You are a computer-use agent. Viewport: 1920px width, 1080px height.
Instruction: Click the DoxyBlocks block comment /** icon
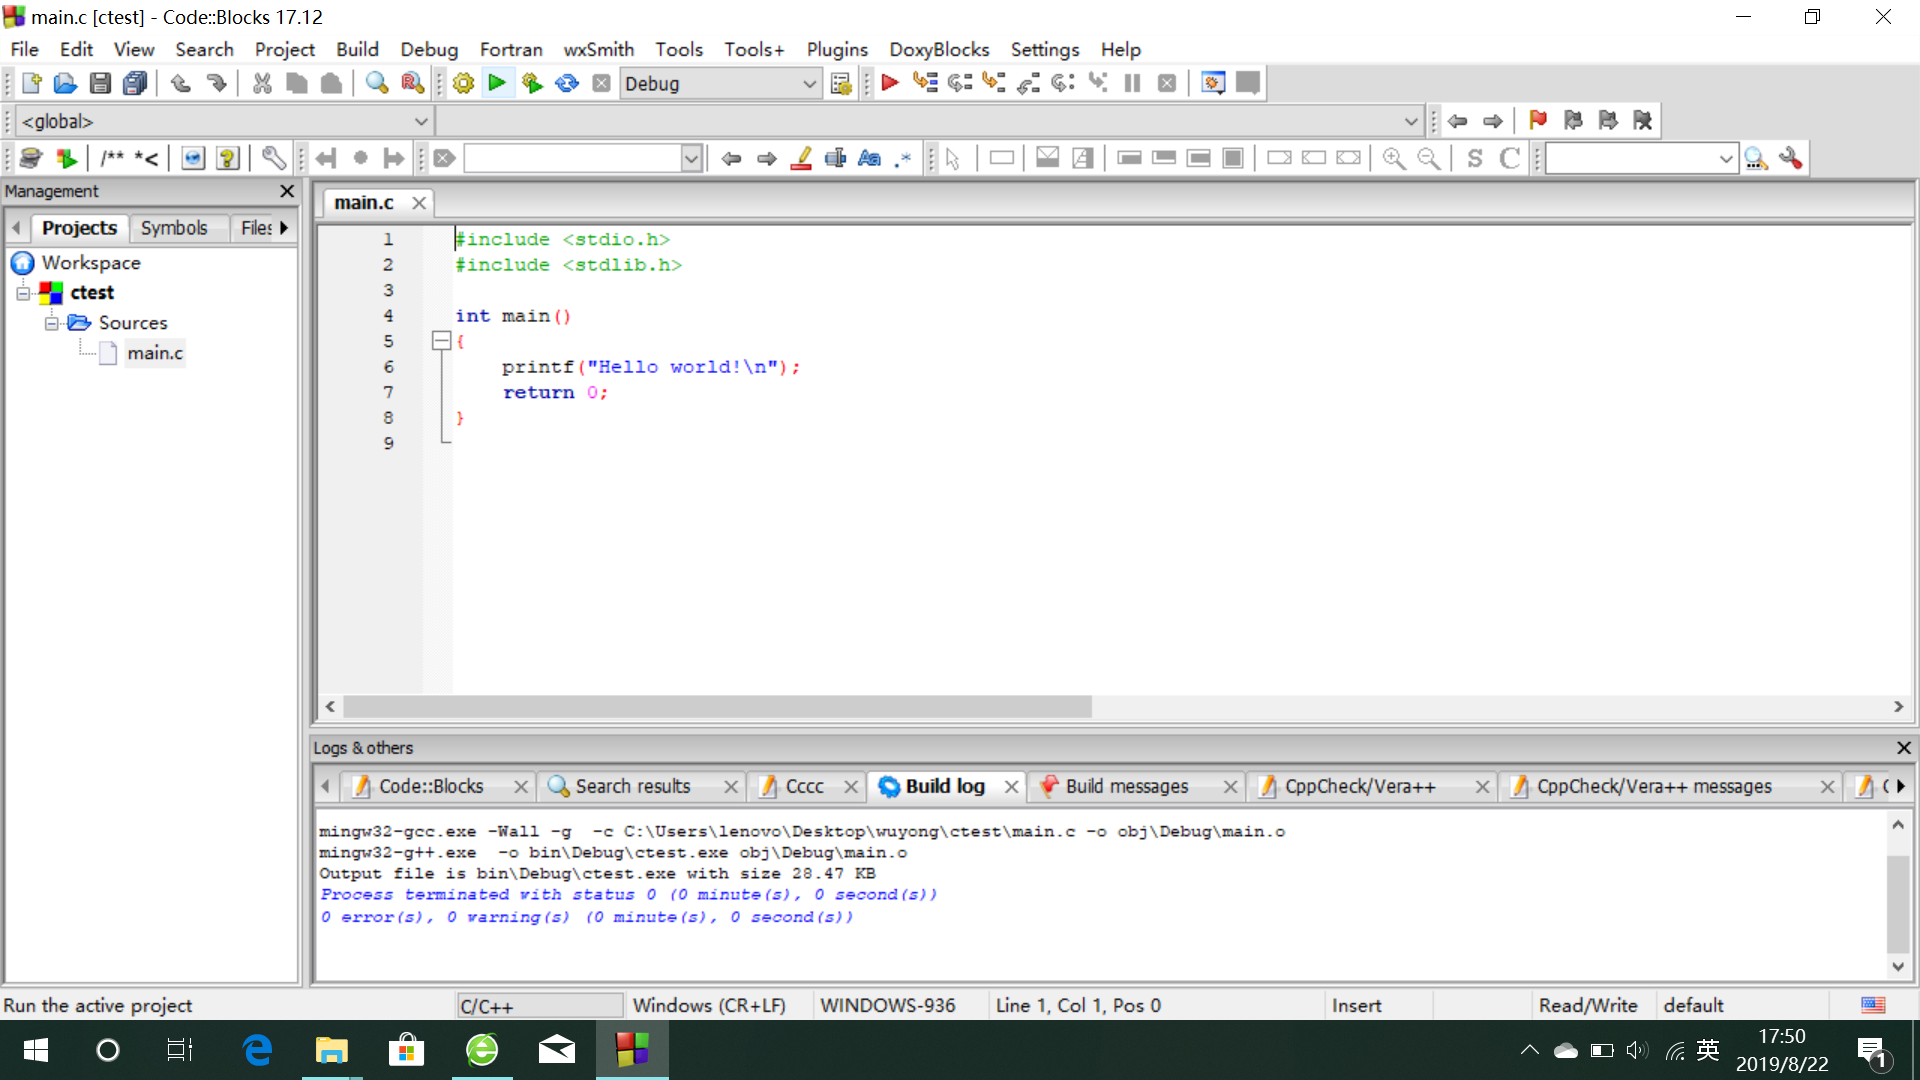112,158
